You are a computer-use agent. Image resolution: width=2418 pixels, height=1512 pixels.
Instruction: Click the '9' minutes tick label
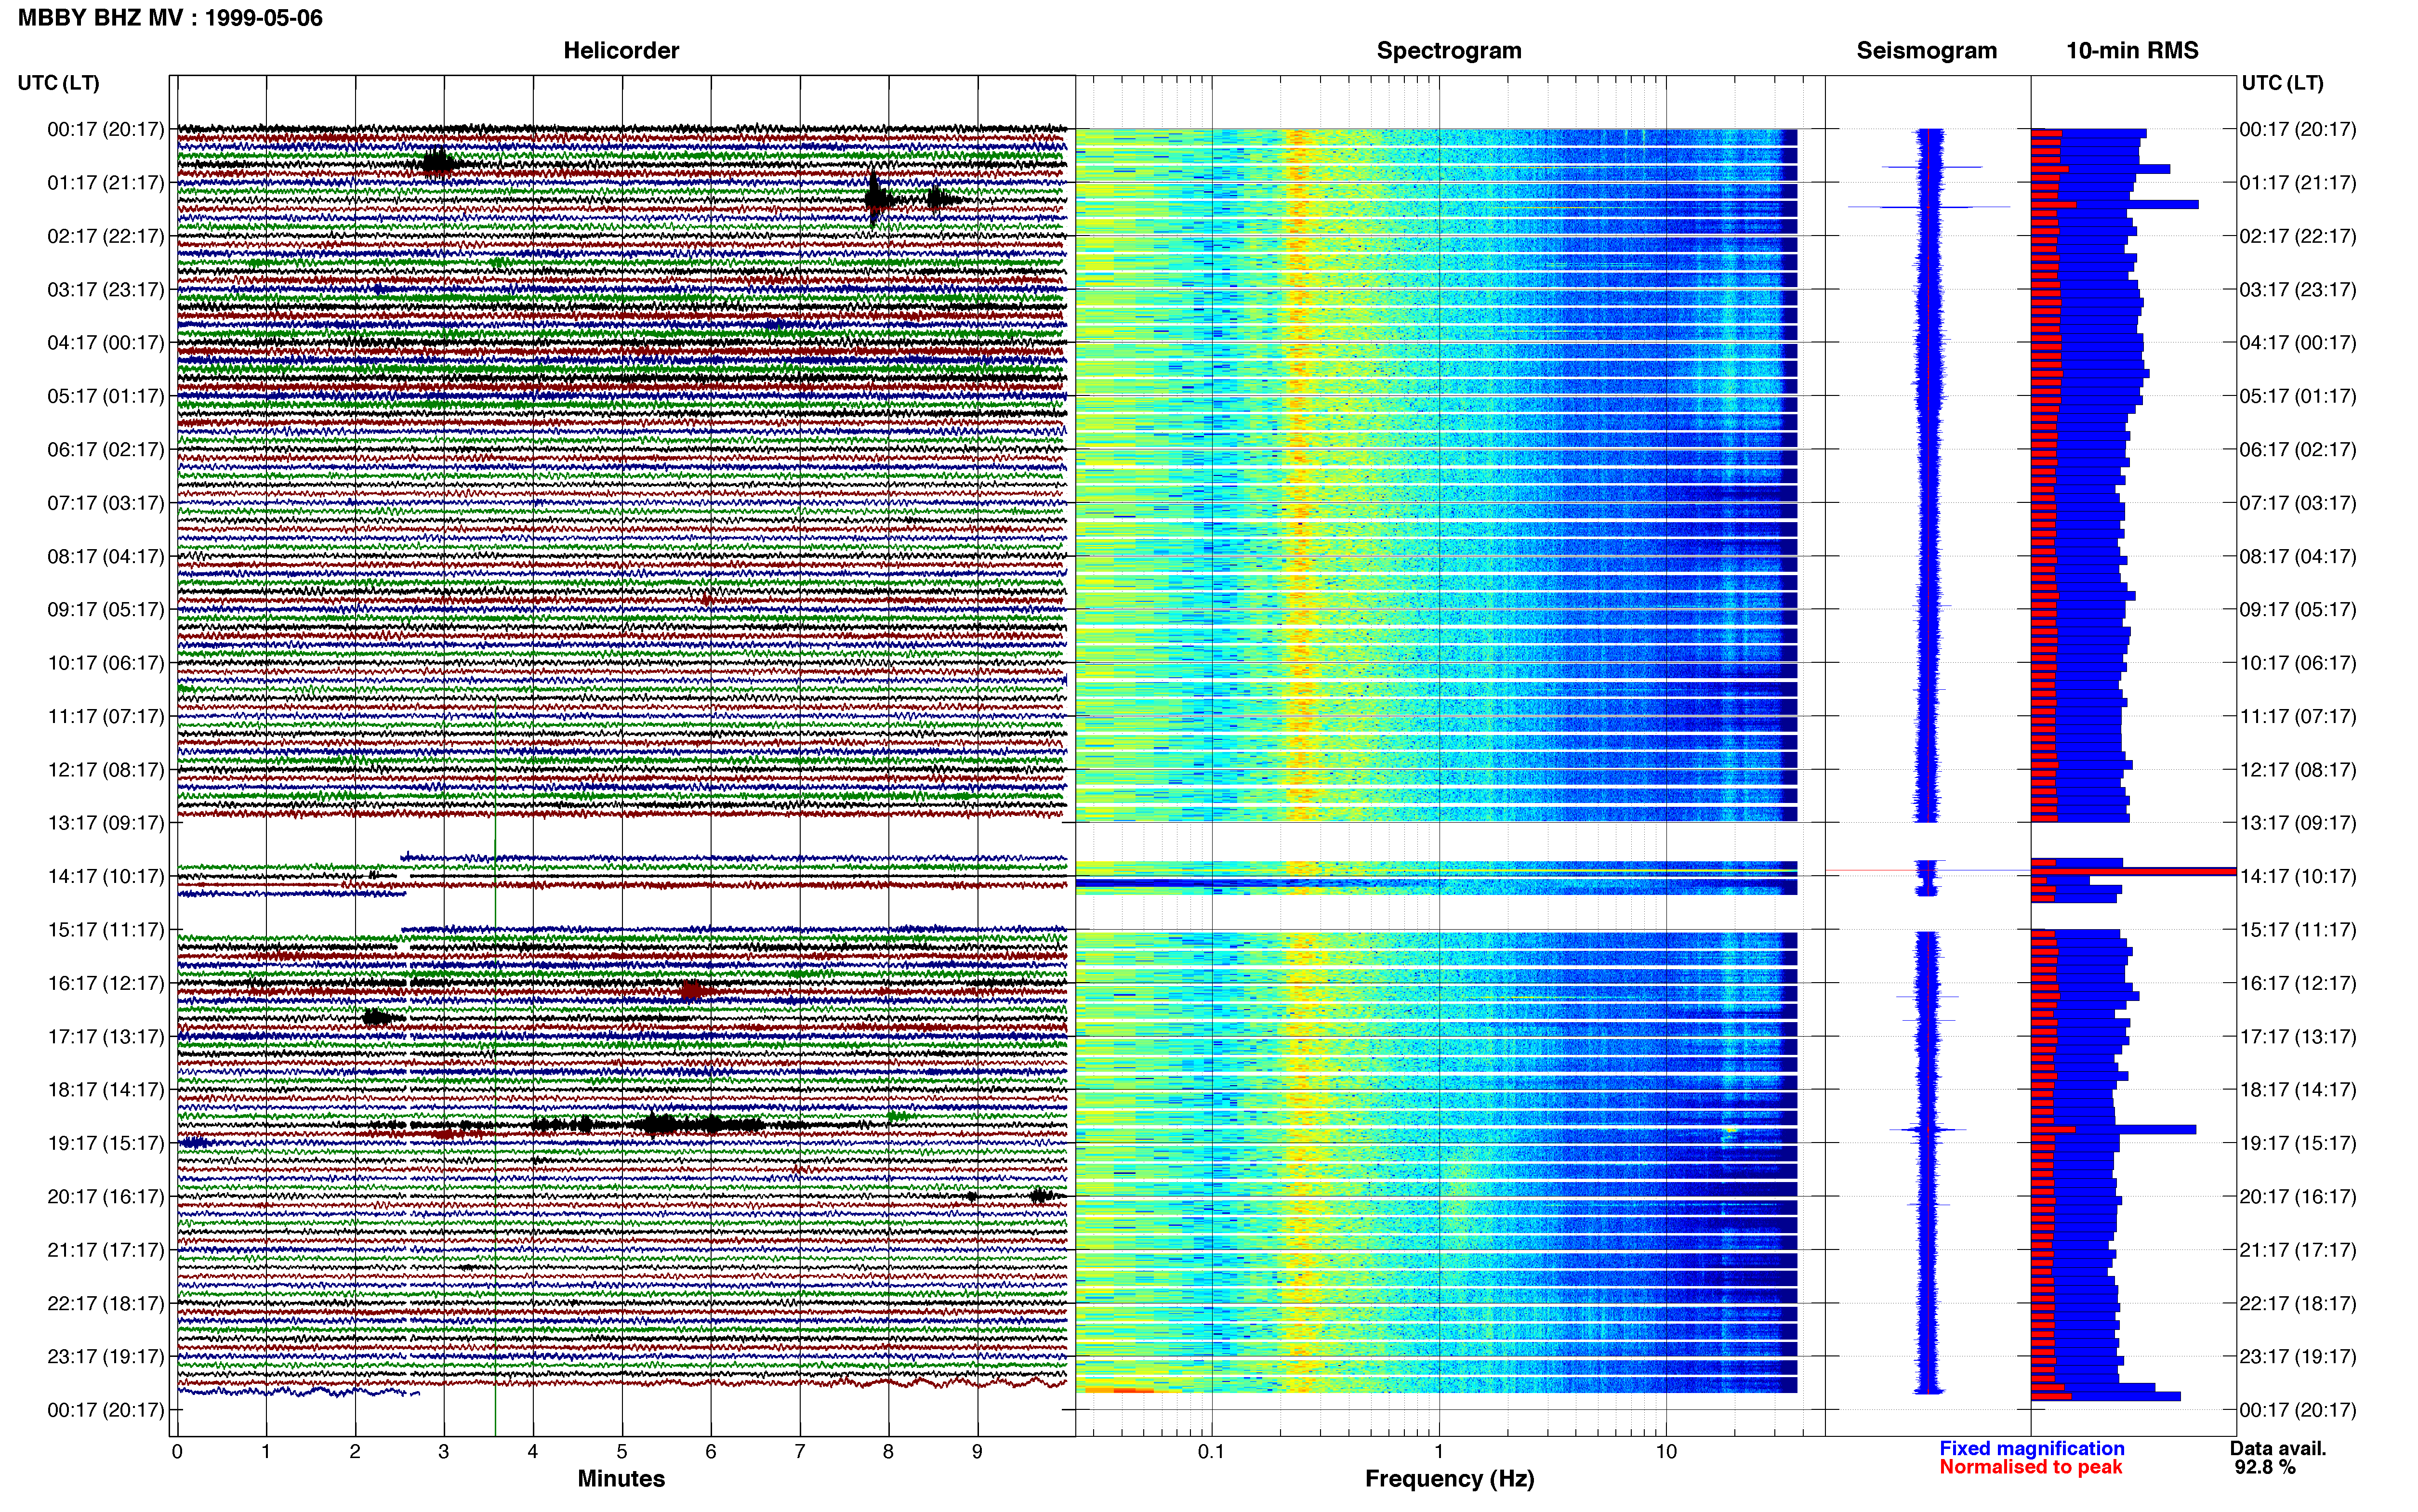point(977,1452)
